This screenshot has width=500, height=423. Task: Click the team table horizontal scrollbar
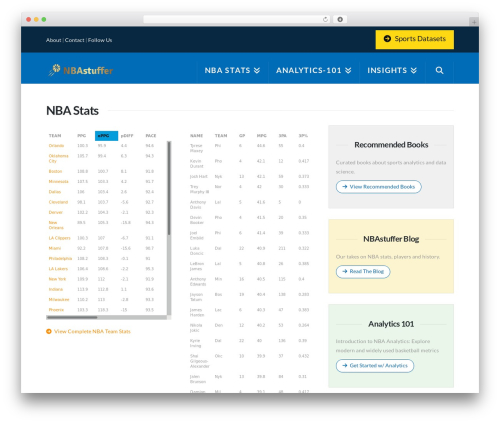72,317
